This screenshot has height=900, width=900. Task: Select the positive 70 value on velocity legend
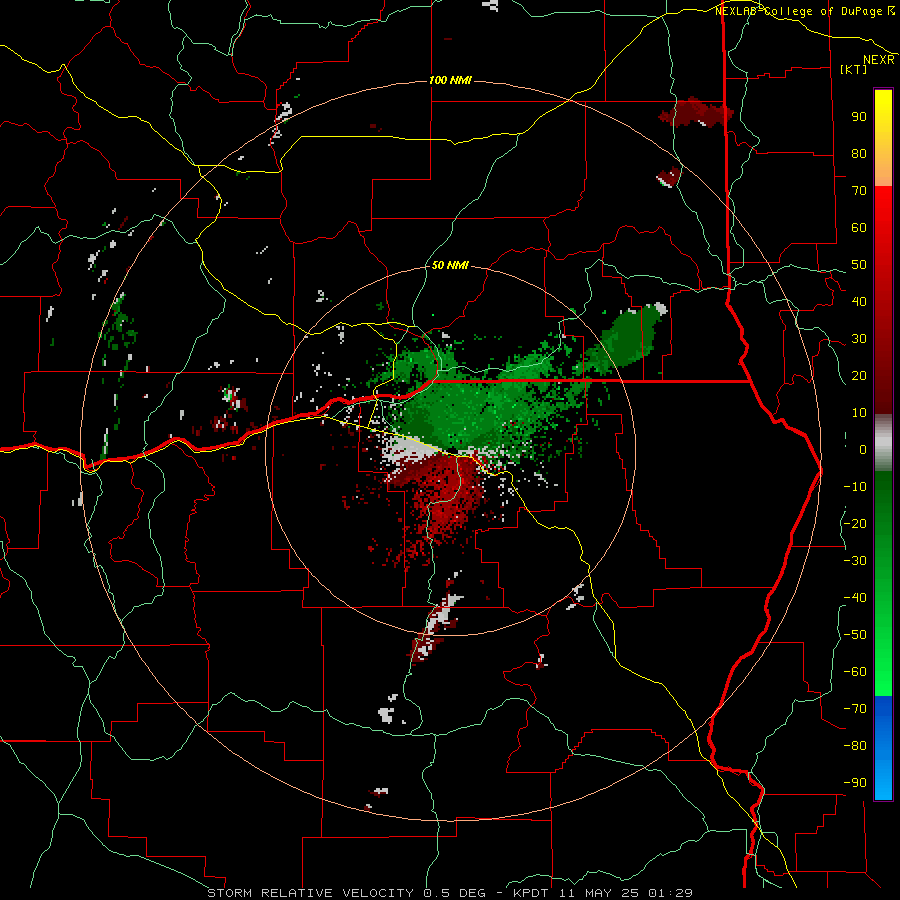coord(859,191)
